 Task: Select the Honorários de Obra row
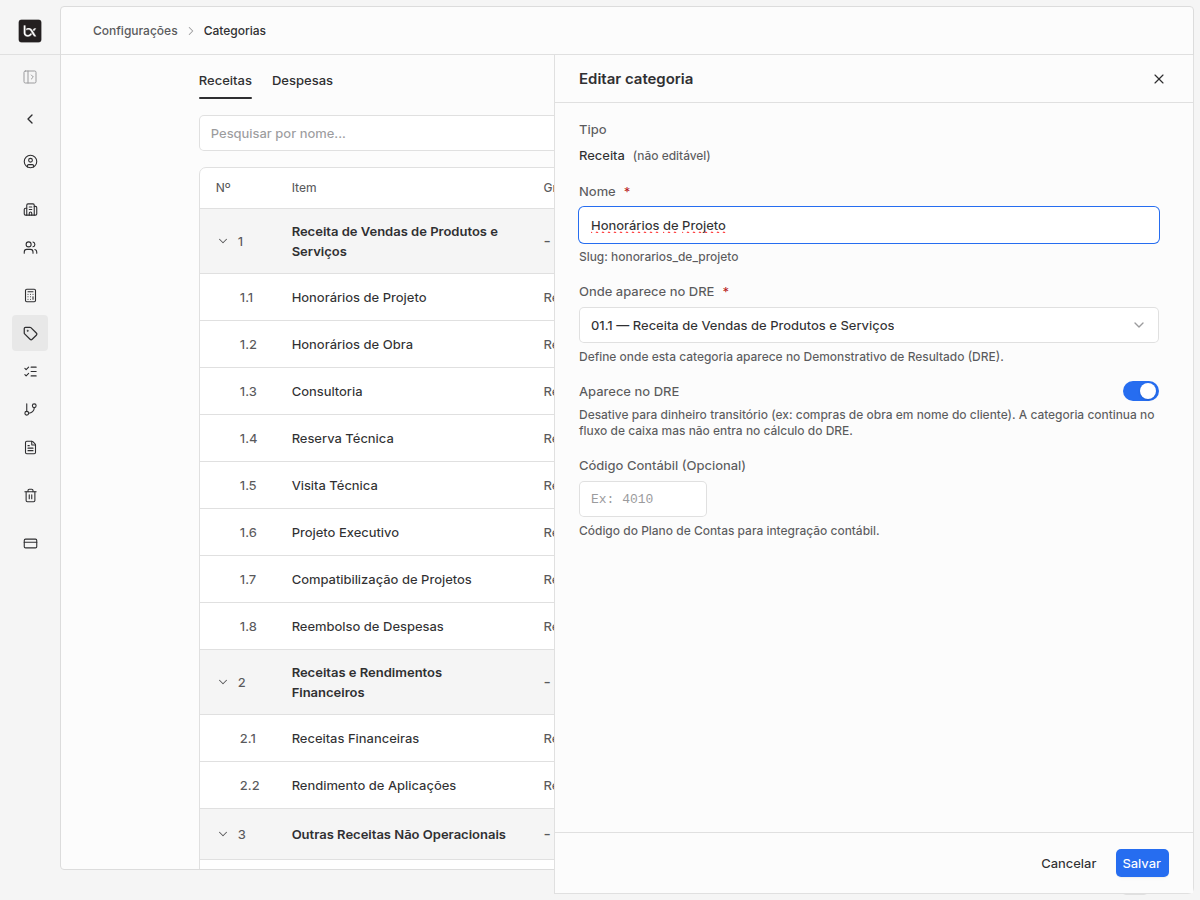[x=377, y=344]
